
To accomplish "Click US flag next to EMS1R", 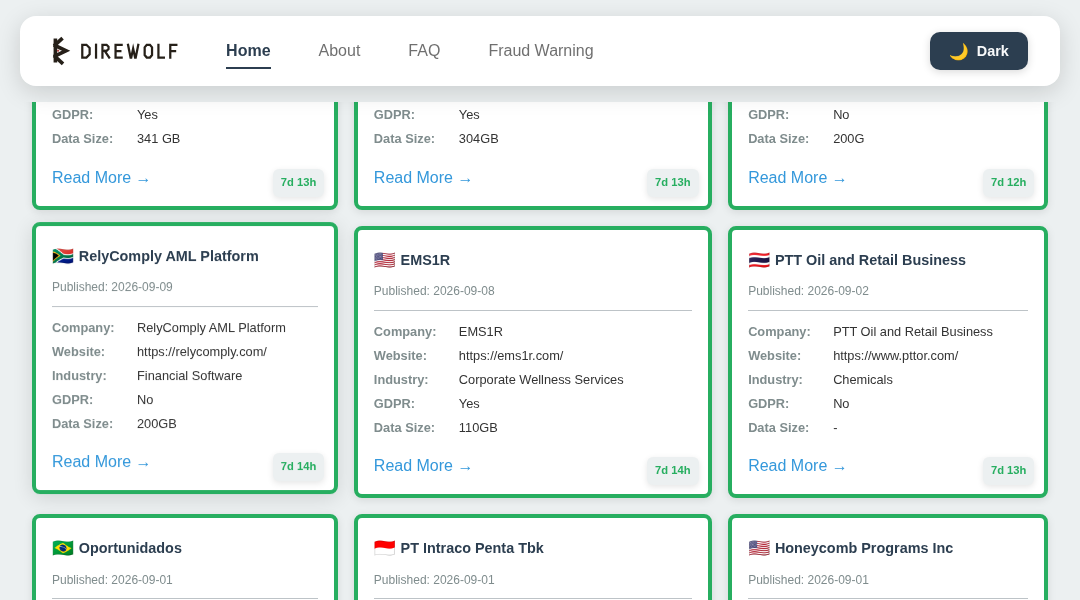I will 384,260.
